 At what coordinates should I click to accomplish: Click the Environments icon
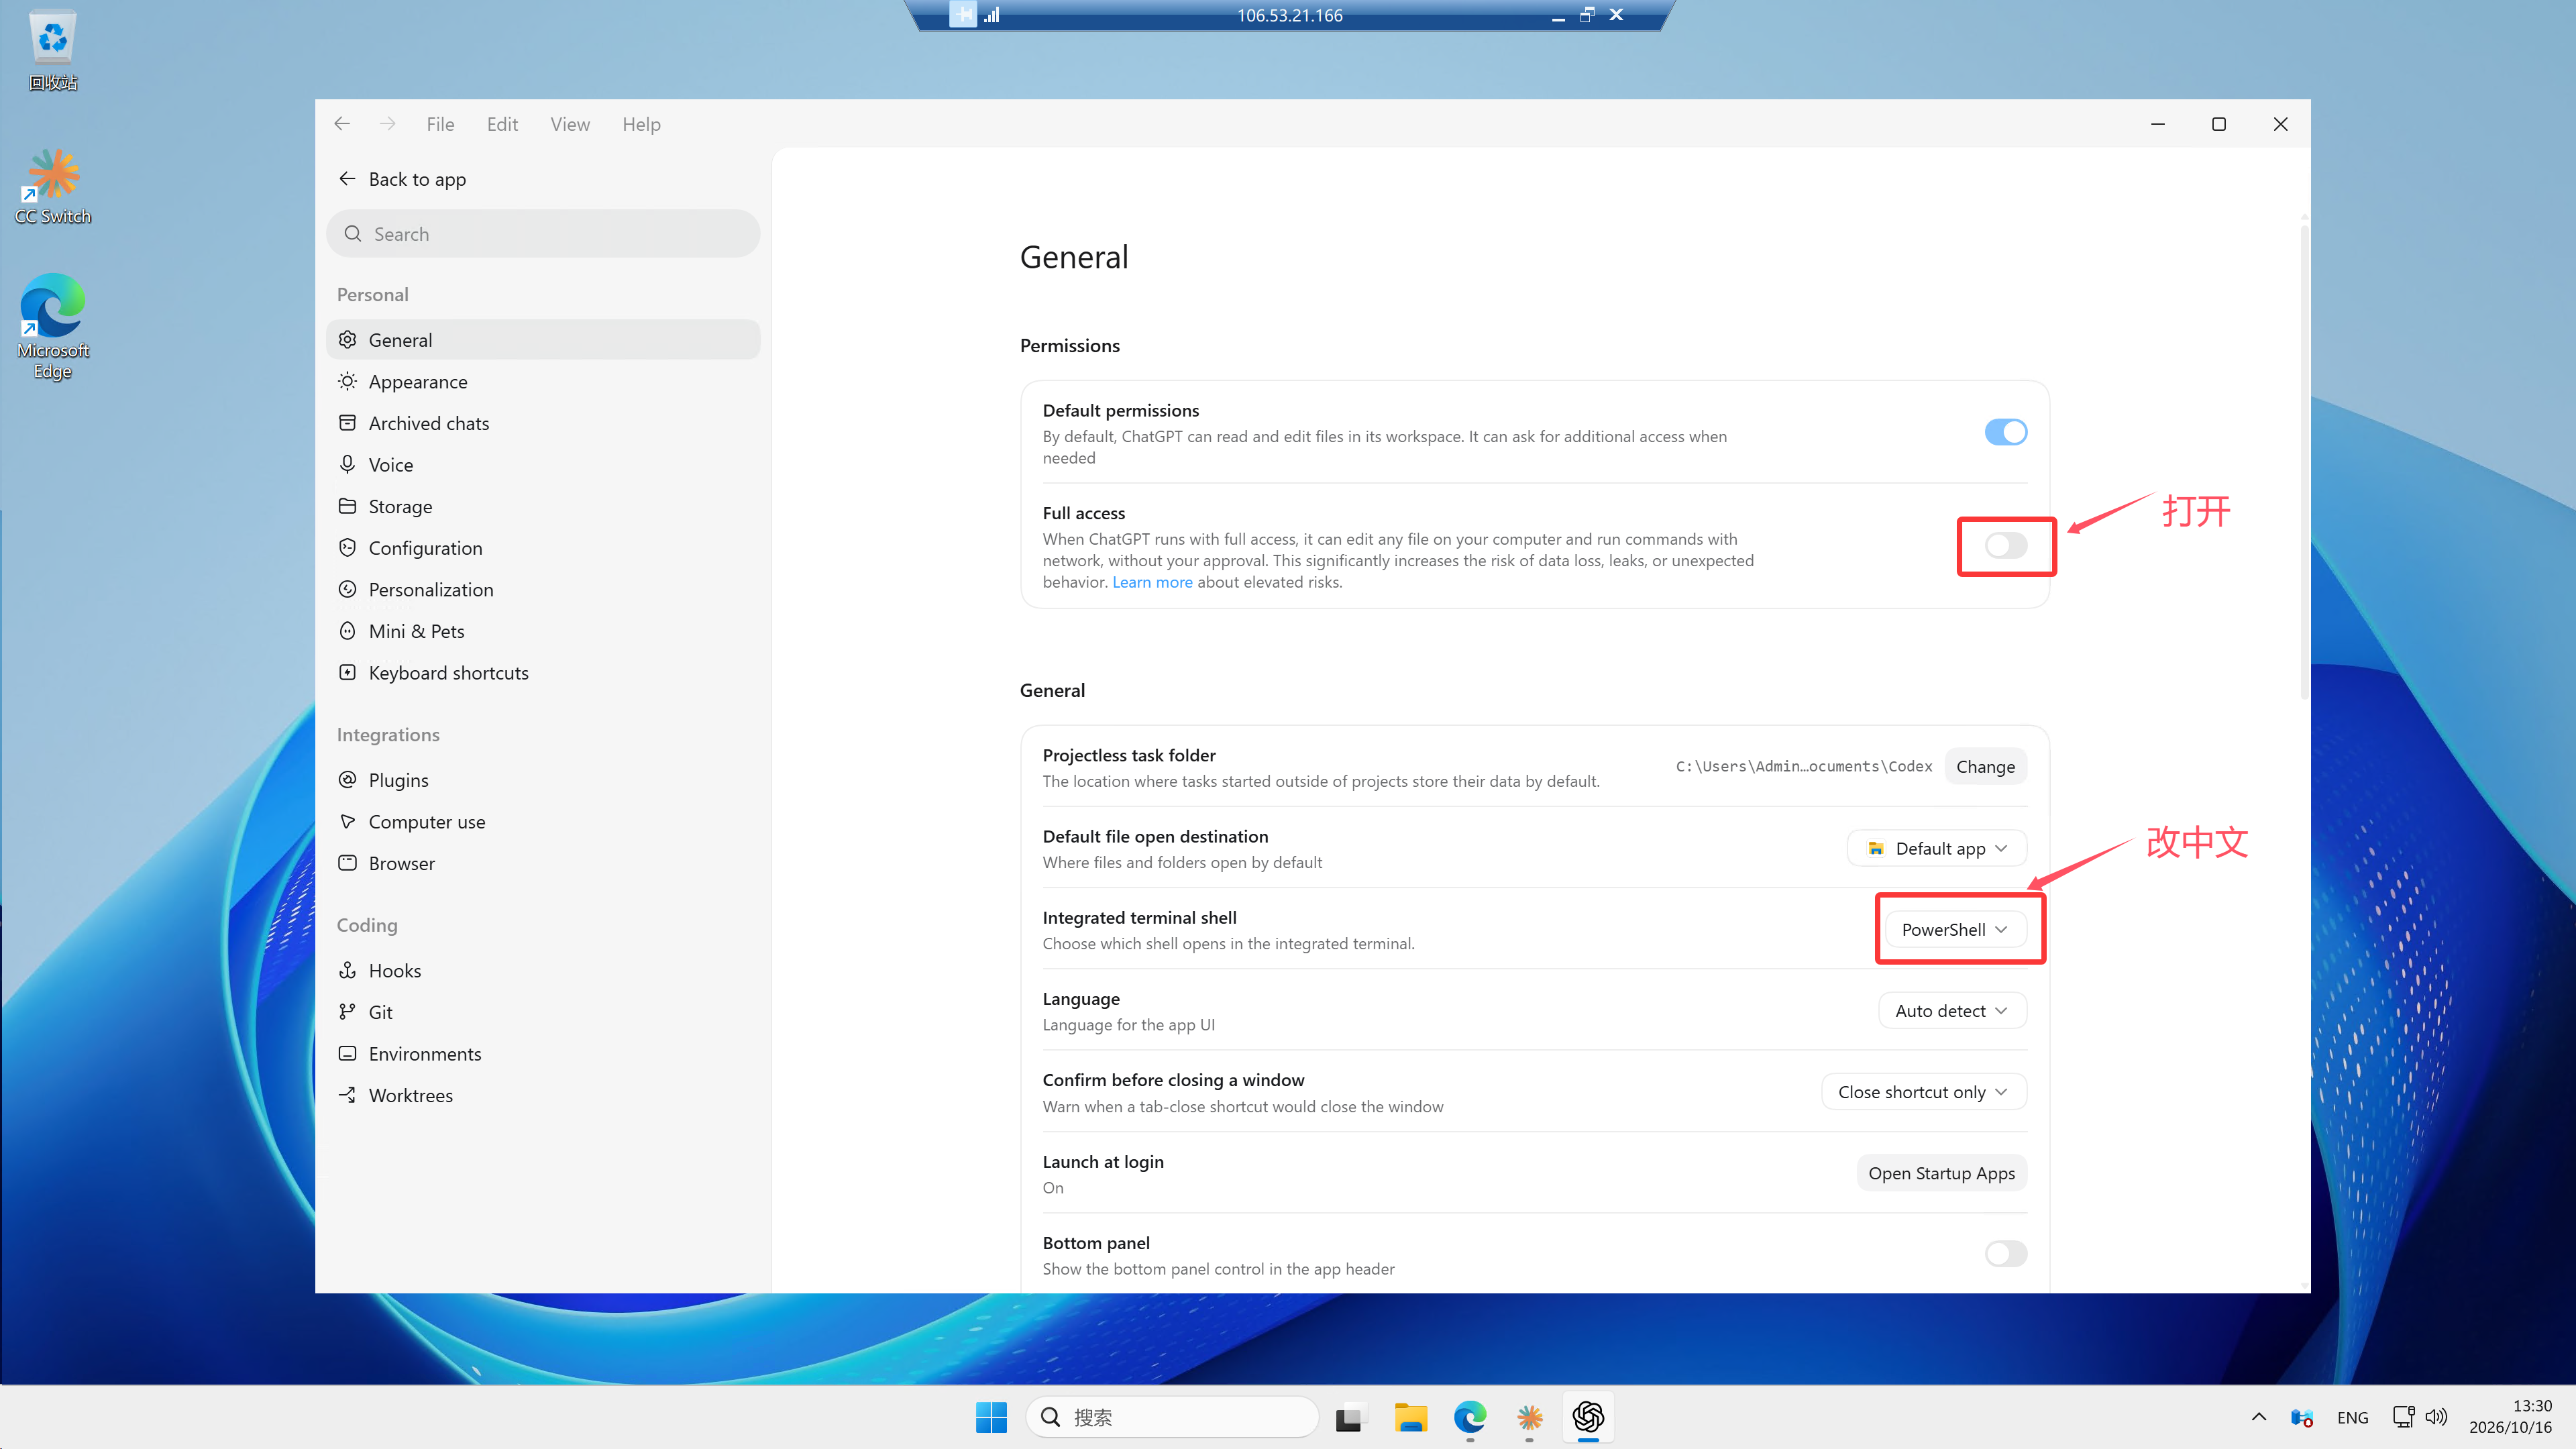[x=347, y=1053]
